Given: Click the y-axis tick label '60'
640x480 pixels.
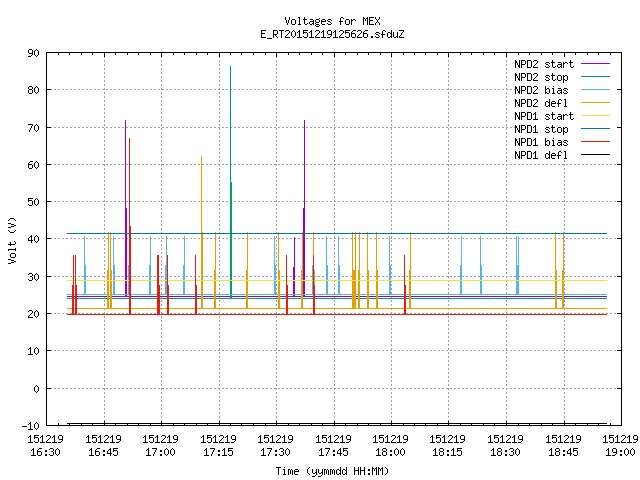Looking at the screenshot, I should [x=33, y=165].
